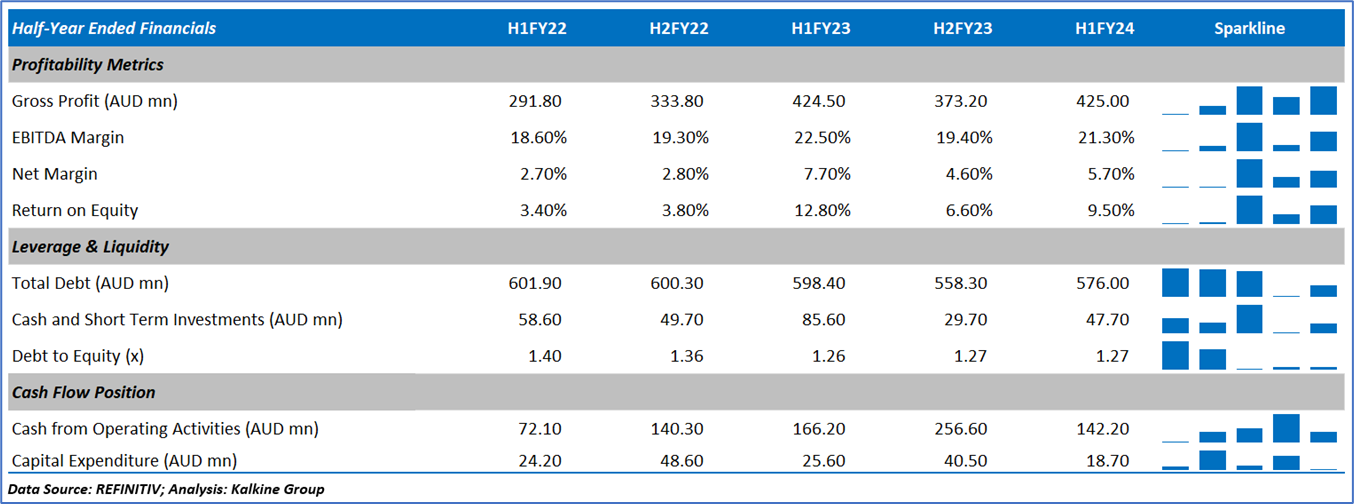Select the Capital Expenditure sparkline chart

click(x=1249, y=460)
